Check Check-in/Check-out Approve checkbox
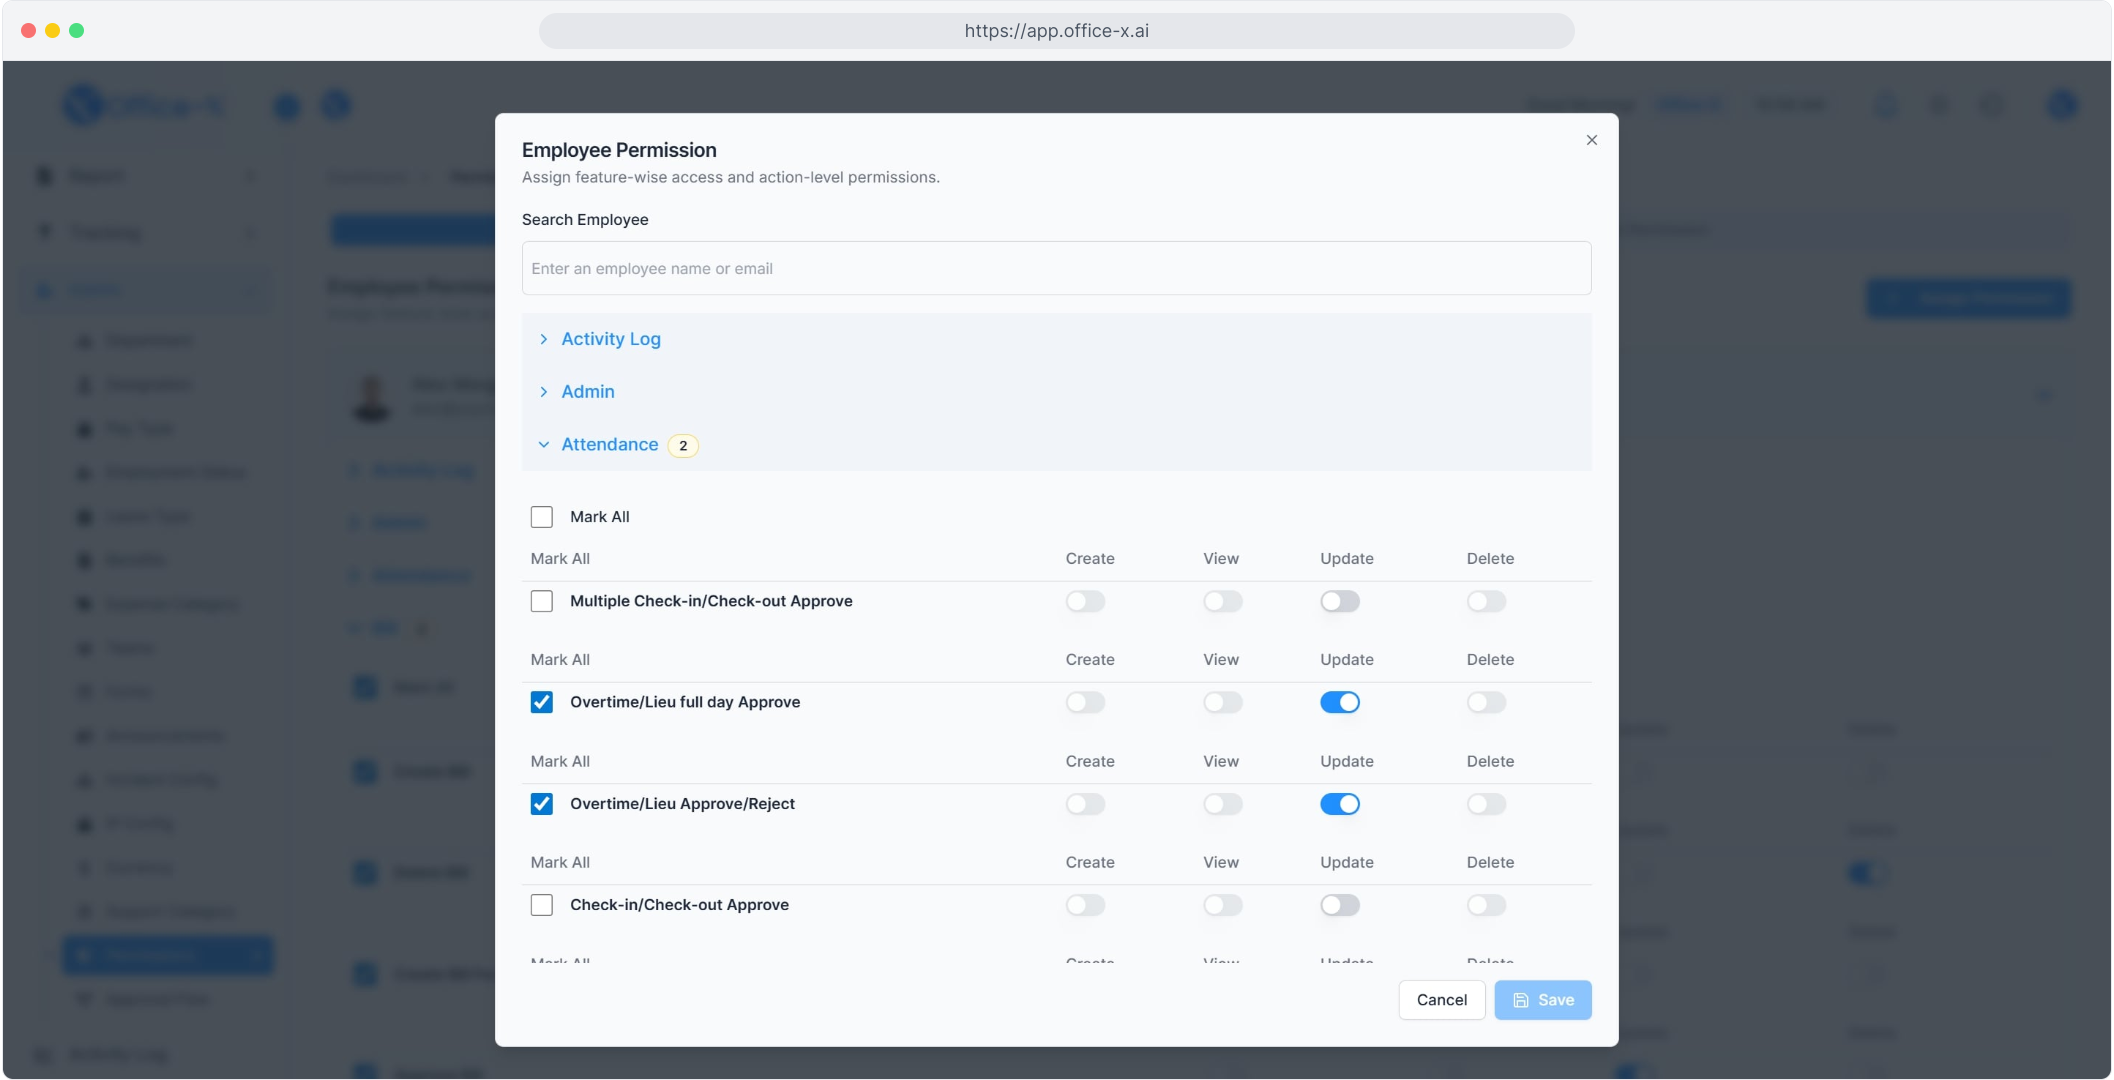Image resolution: width=2114 pixels, height=1080 pixels. pos(541,905)
